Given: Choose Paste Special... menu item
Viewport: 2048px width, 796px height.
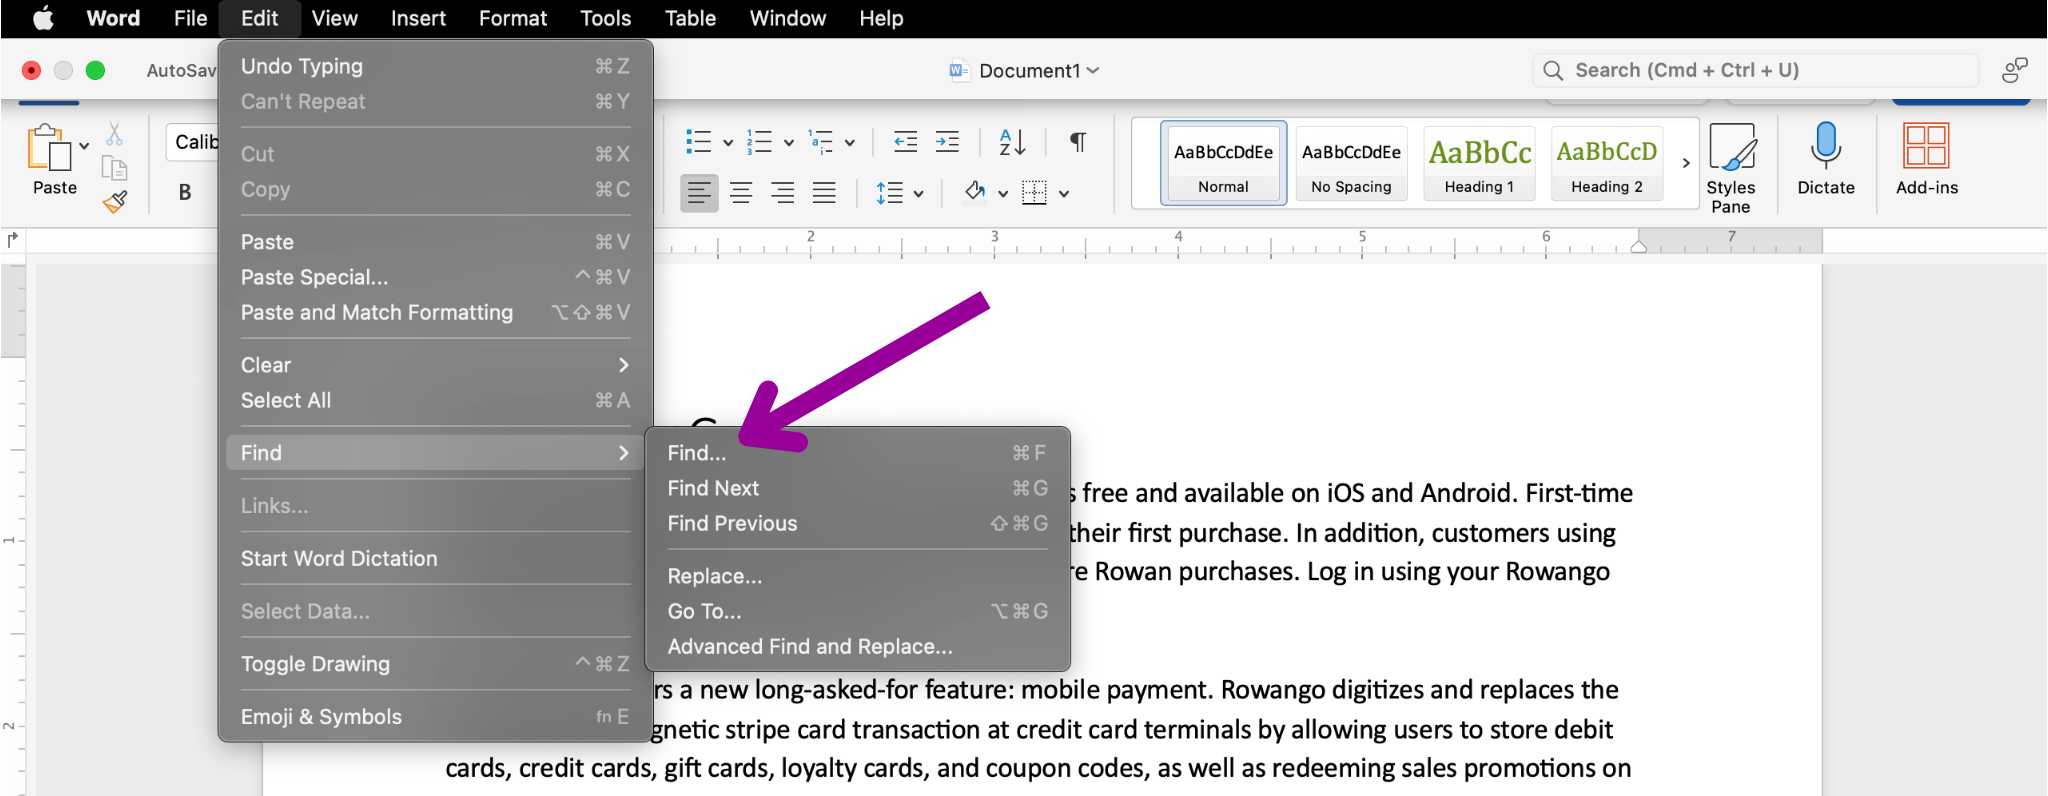Looking at the screenshot, I should pos(435,277).
